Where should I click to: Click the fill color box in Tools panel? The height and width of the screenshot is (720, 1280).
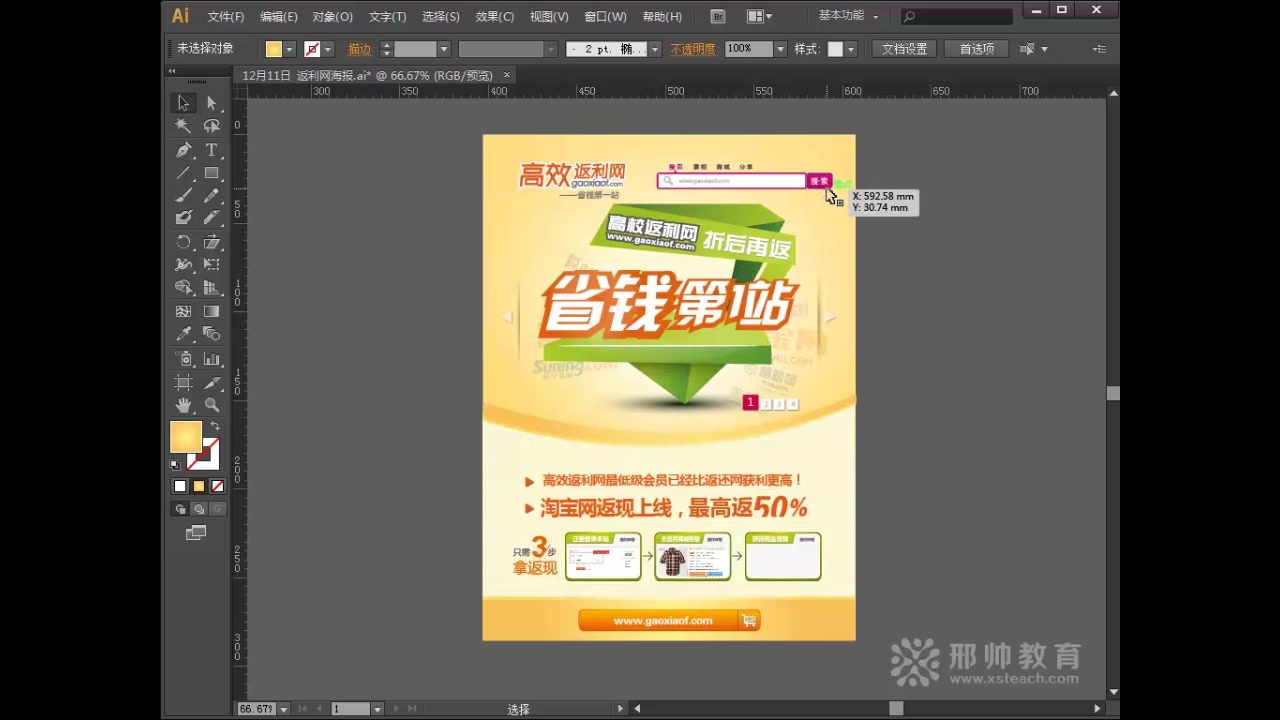point(186,437)
